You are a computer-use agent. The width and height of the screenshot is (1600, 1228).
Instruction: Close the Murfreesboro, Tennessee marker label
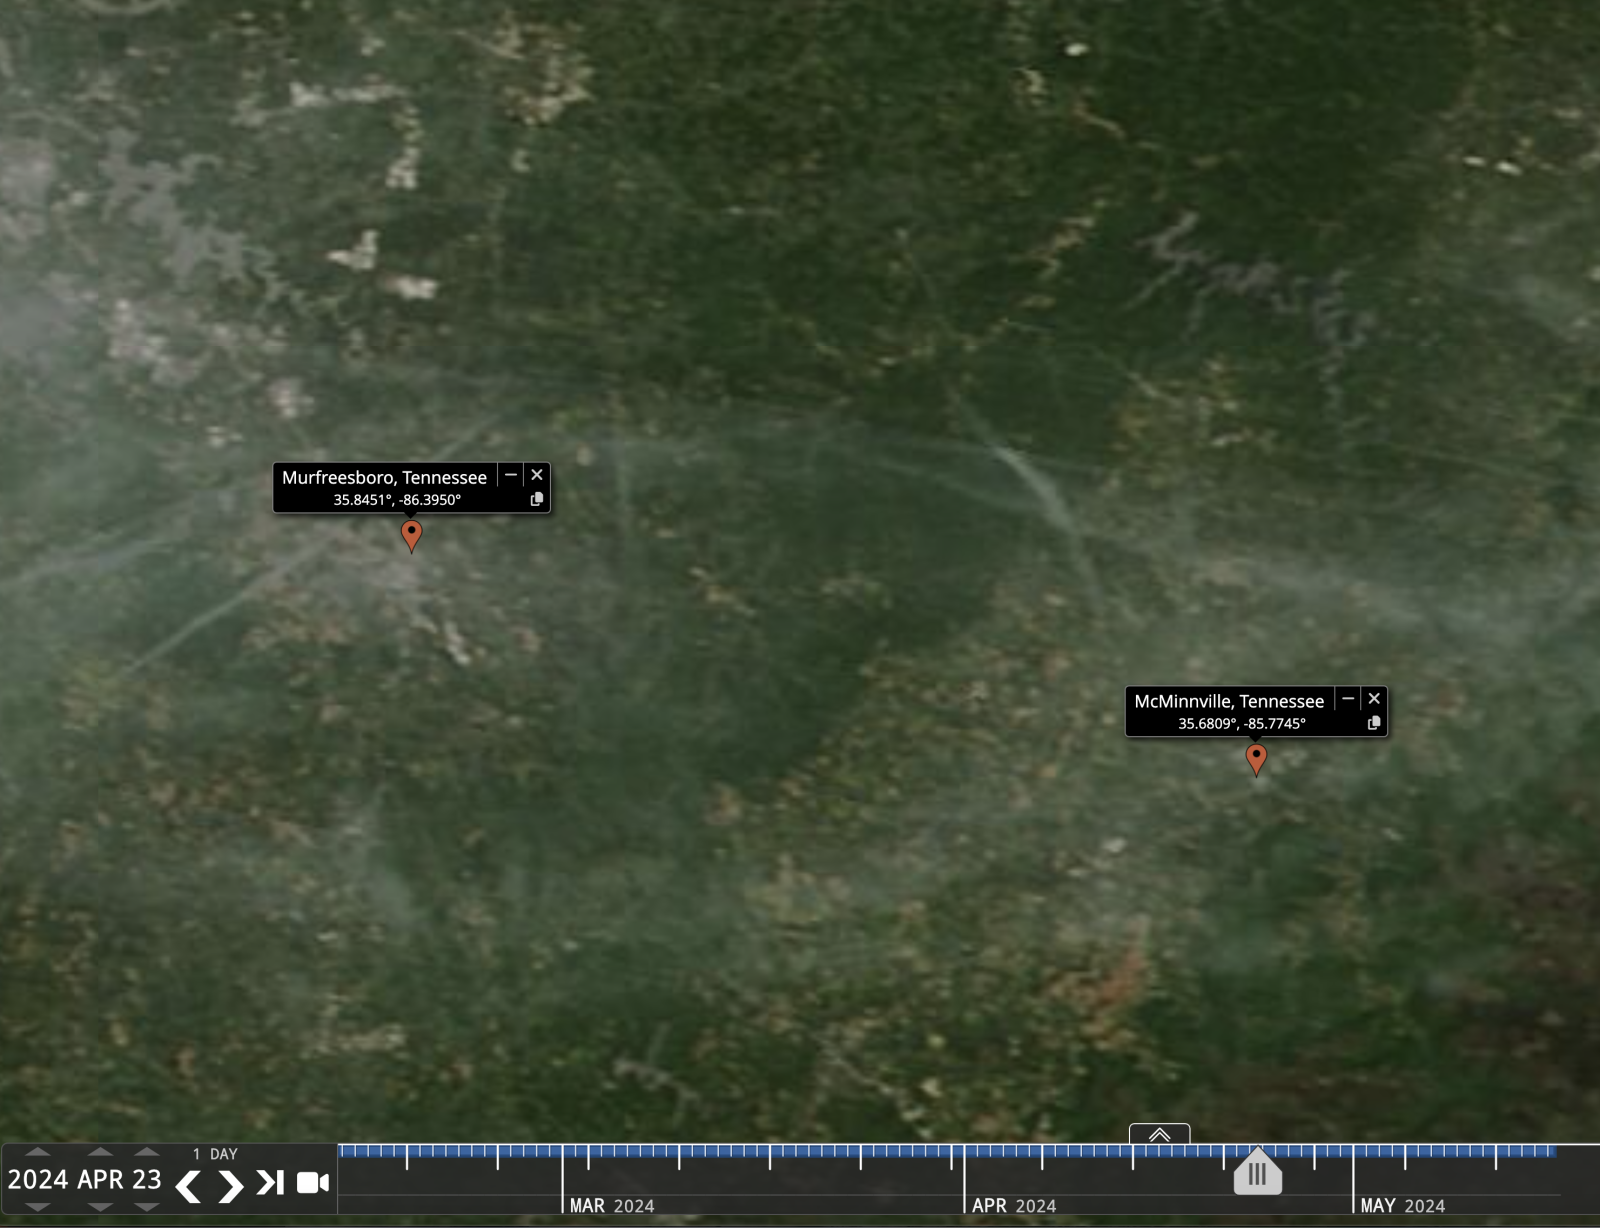pyautogui.click(x=537, y=475)
